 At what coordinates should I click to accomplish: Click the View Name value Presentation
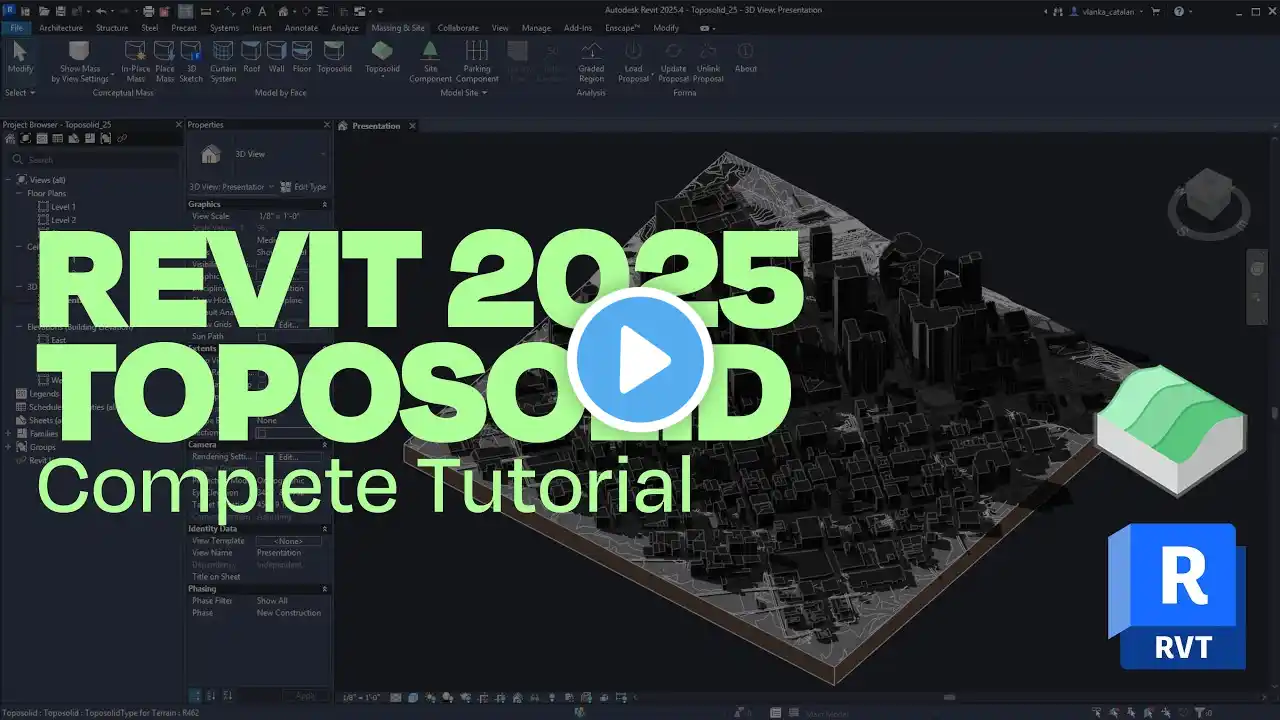279,553
